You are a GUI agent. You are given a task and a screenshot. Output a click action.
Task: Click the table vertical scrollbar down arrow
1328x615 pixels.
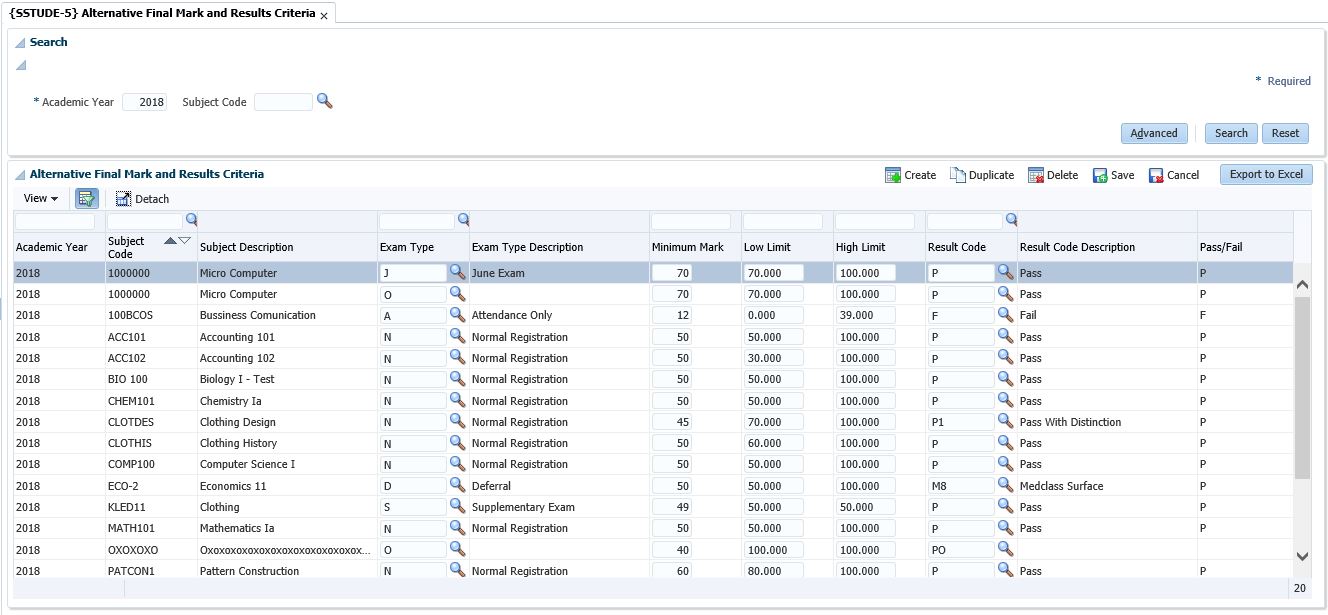point(1301,556)
